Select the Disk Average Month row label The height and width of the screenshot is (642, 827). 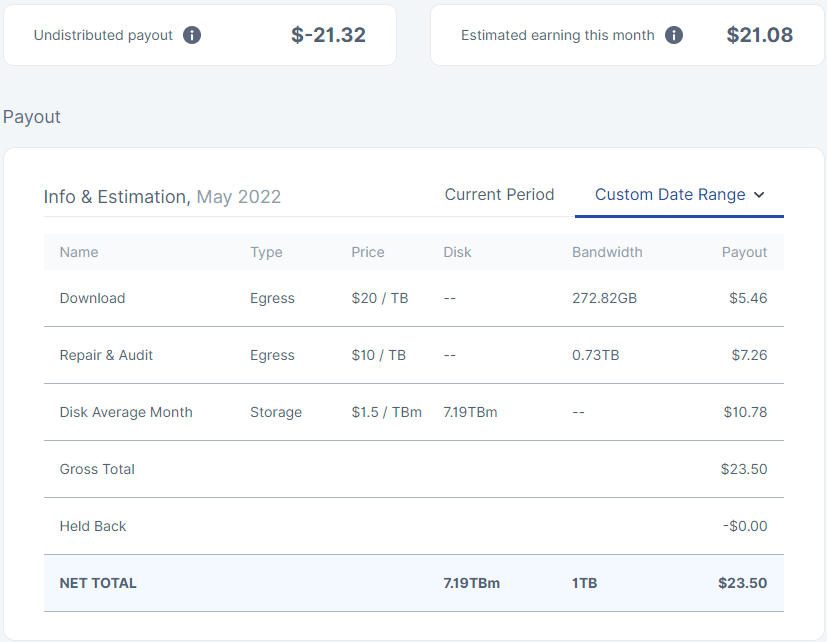(126, 412)
